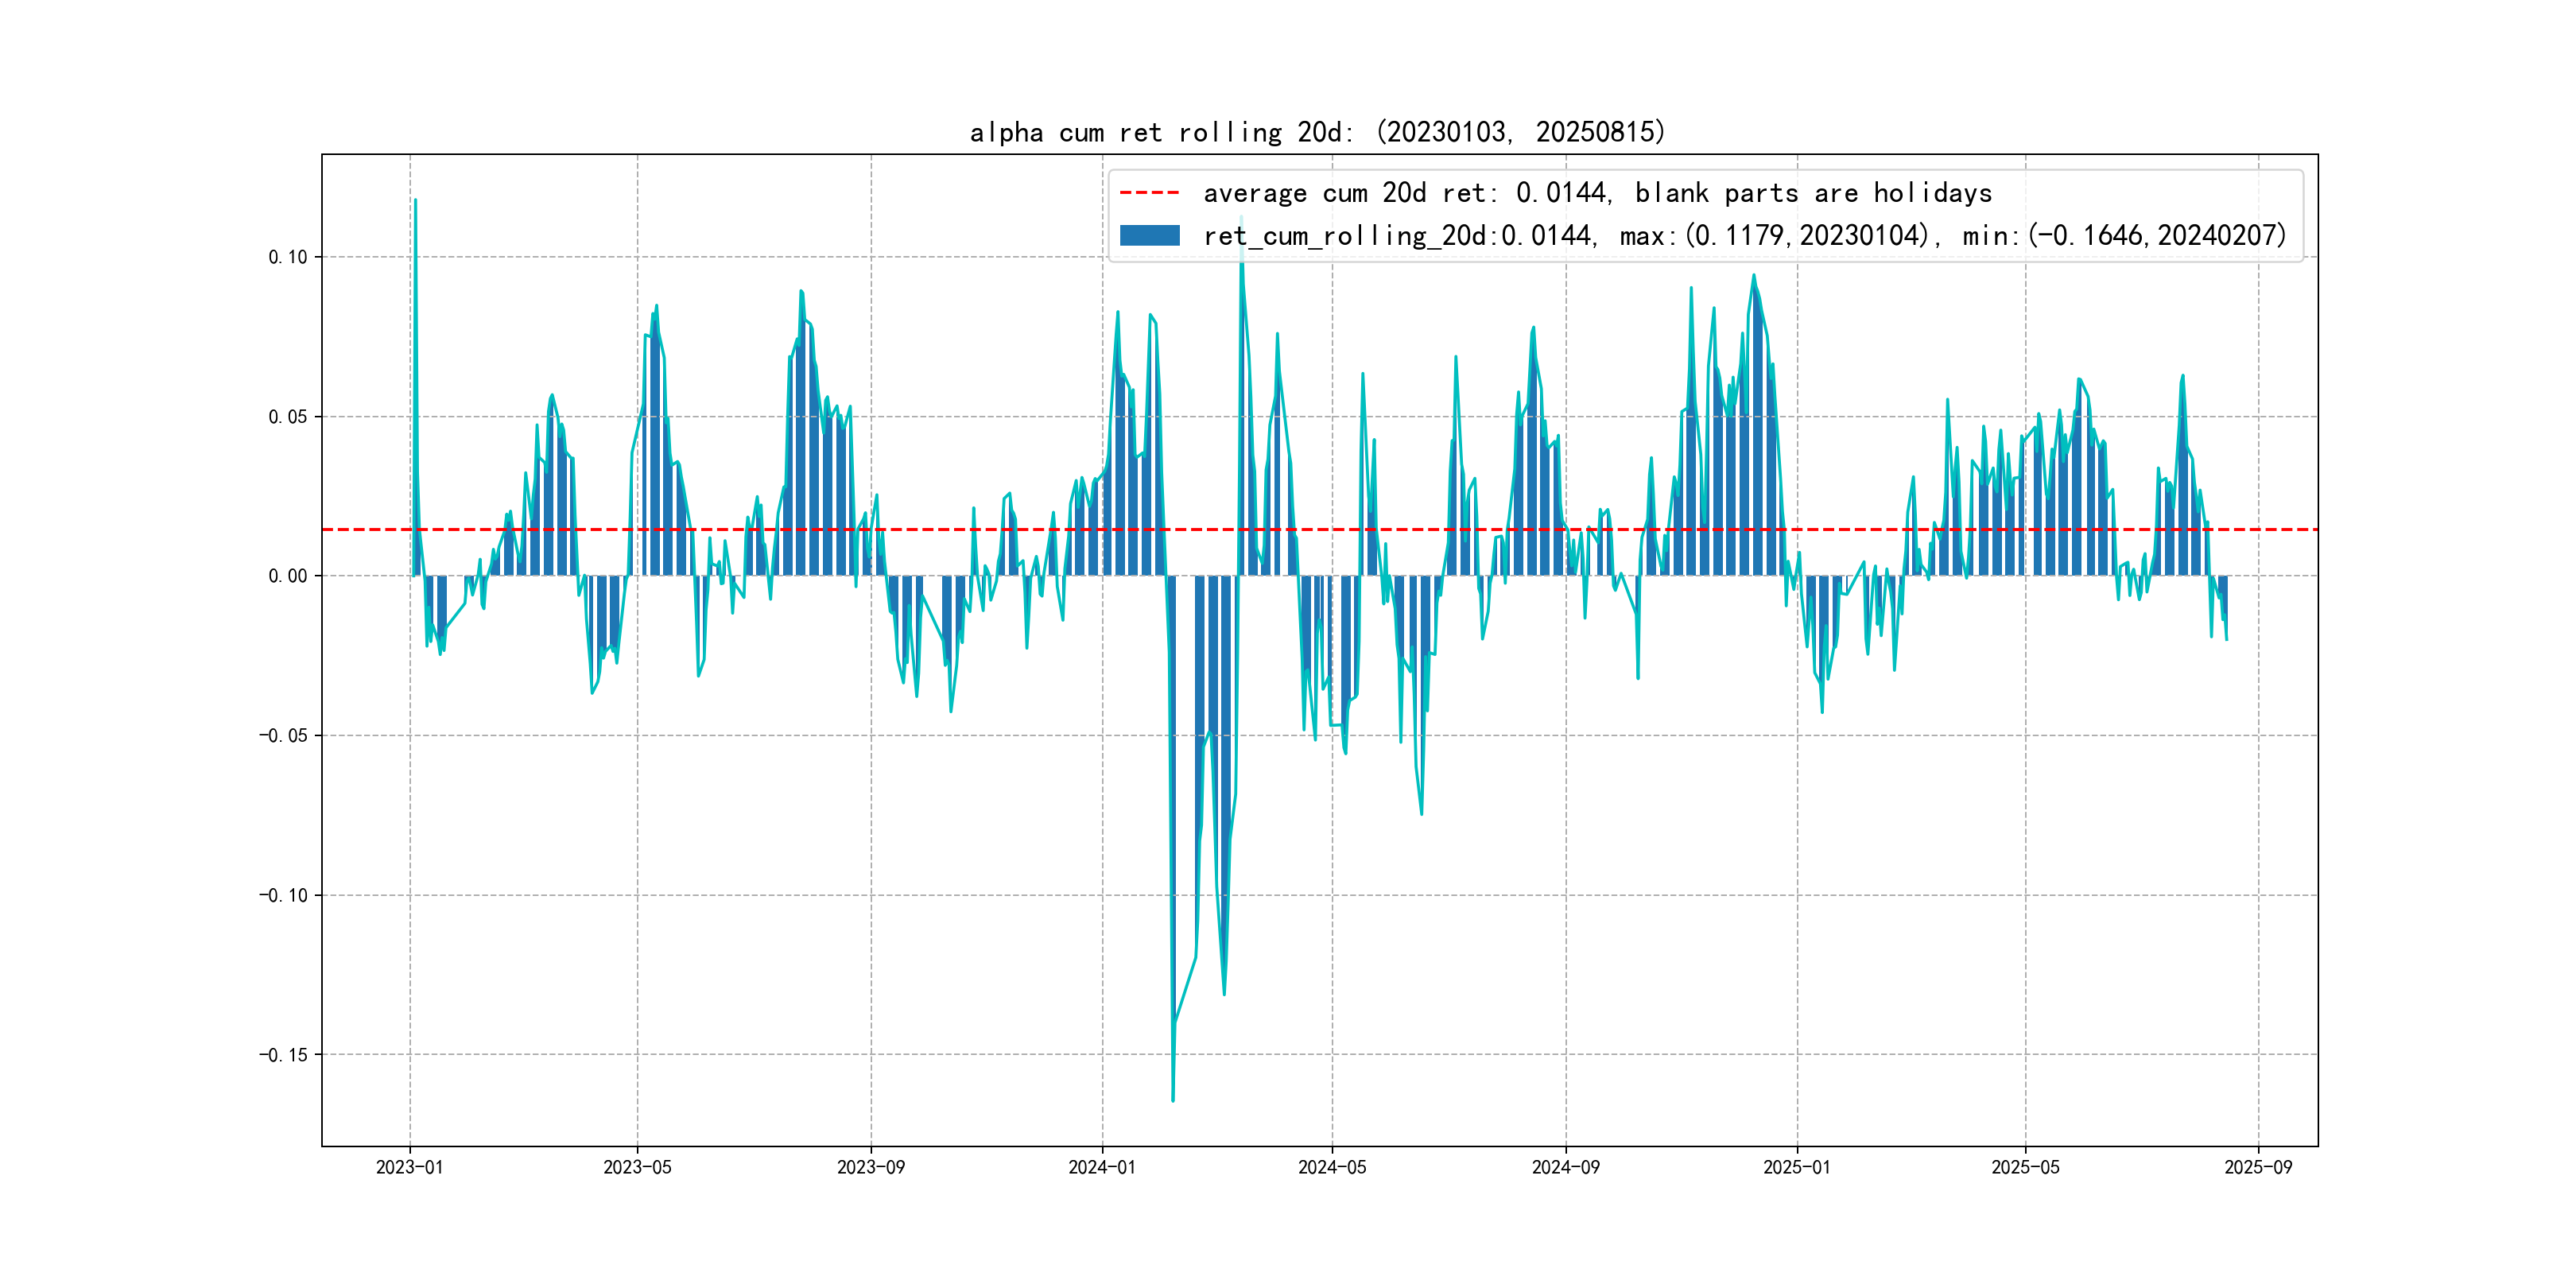Image resolution: width=2576 pixels, height=1288 pixels.
Task: Click the 0.10 y-axis tick label
Action: tap(288, 257)
